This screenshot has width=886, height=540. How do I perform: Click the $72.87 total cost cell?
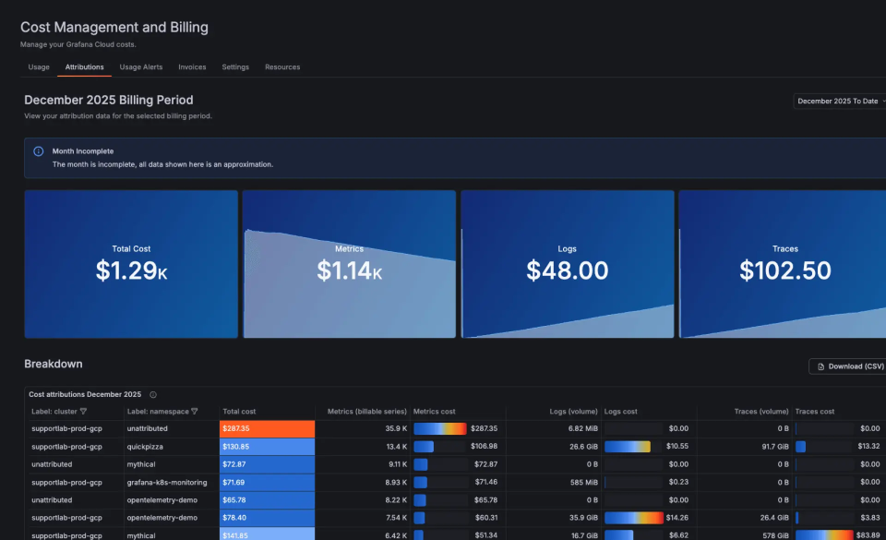[x=267, y=464]
